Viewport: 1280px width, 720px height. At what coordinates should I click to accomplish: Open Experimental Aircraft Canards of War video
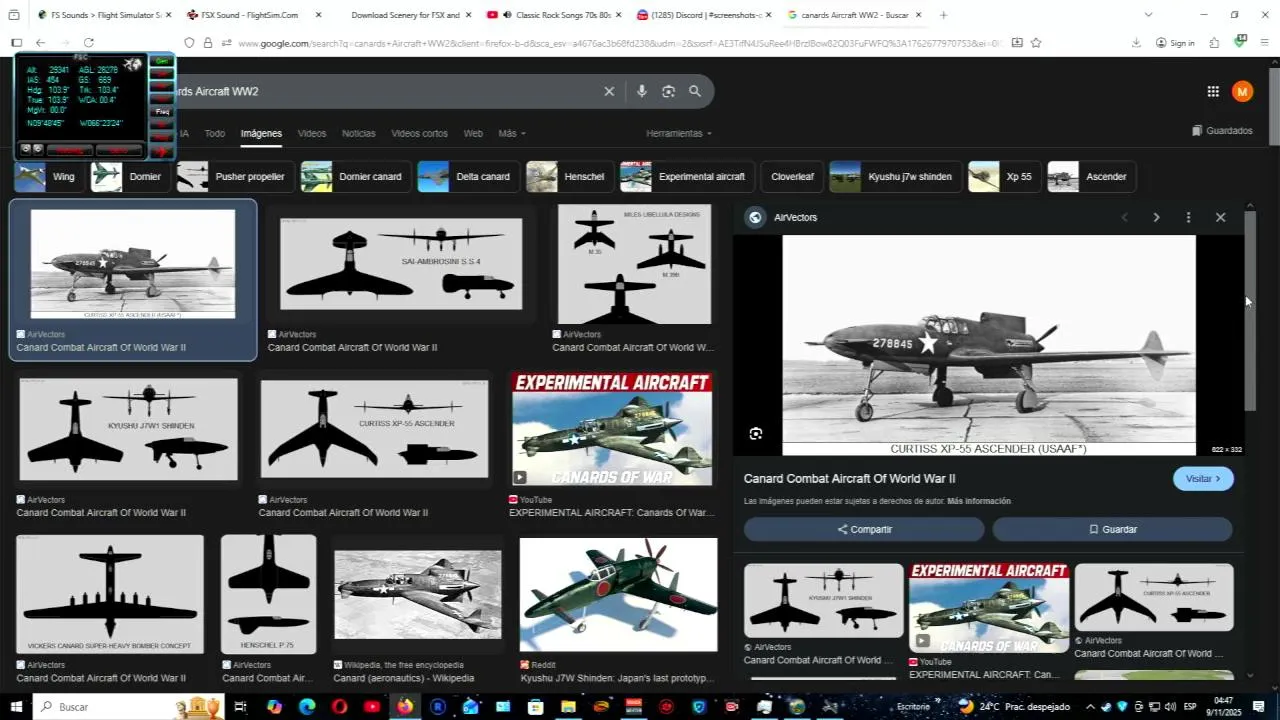(612, 429)
